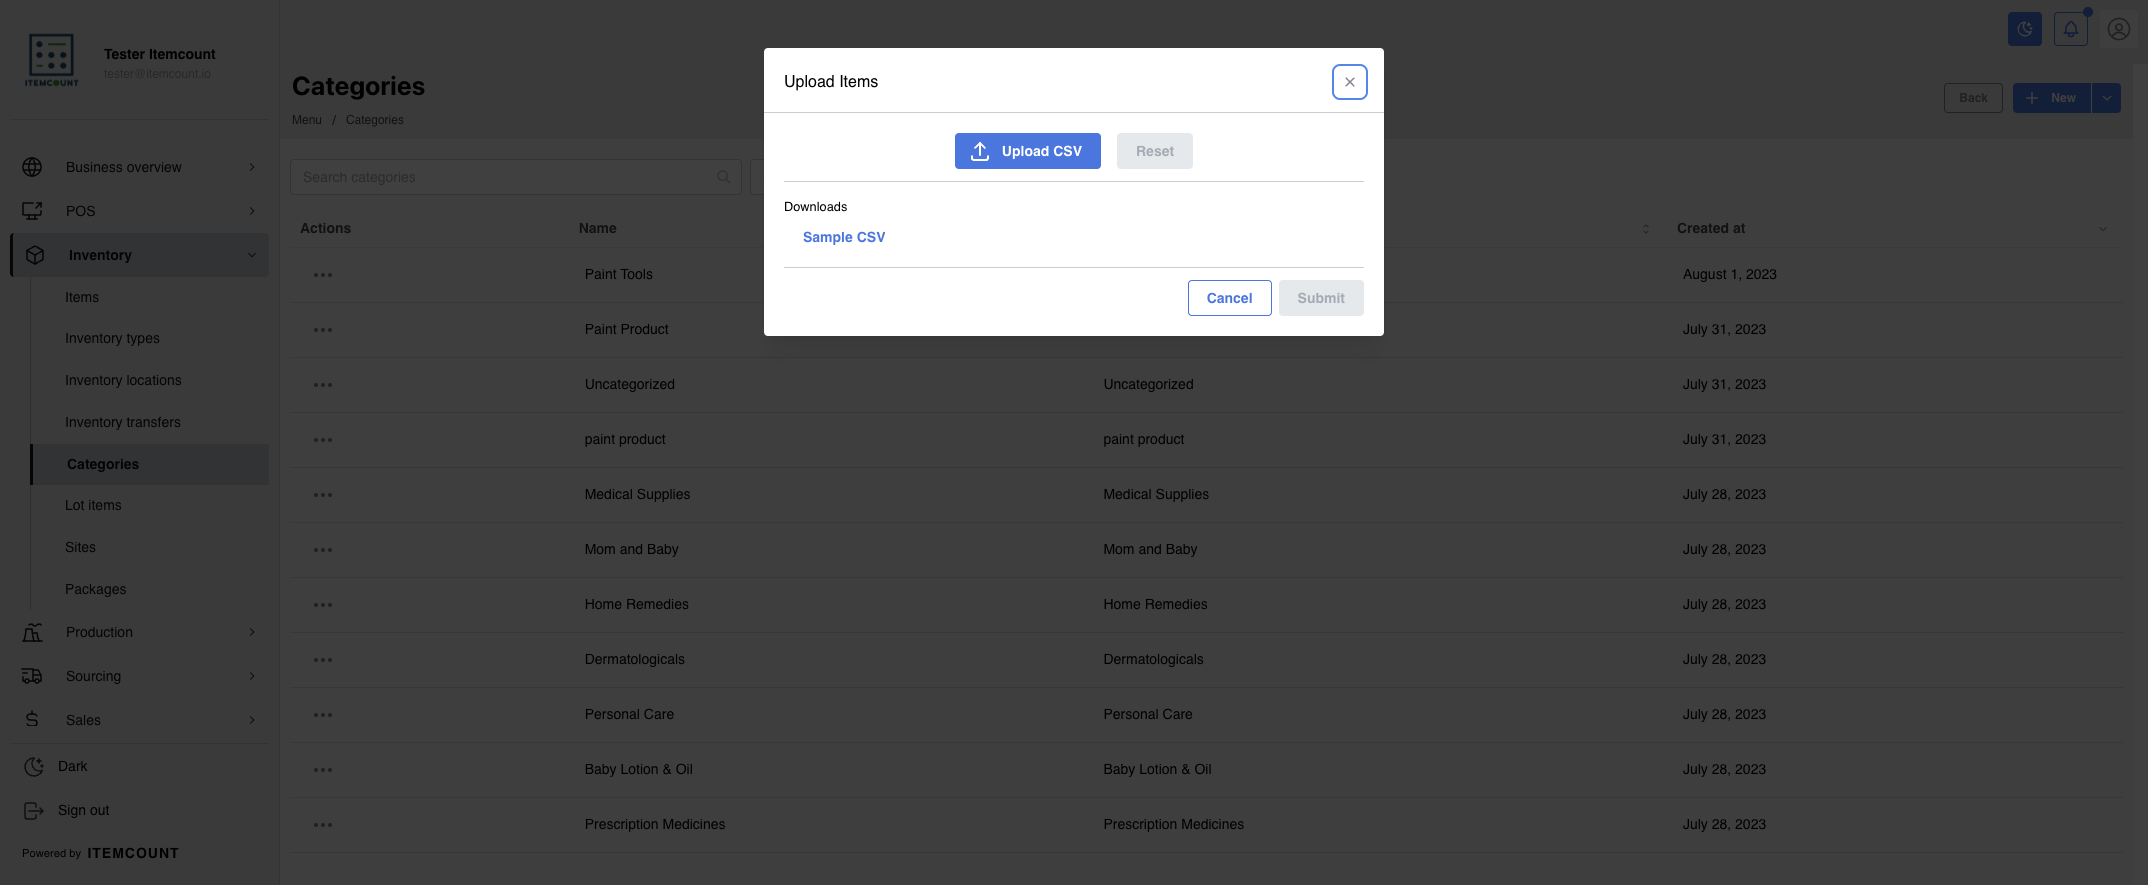
Task: Open user profile avatar icon
Action: 2118,29
